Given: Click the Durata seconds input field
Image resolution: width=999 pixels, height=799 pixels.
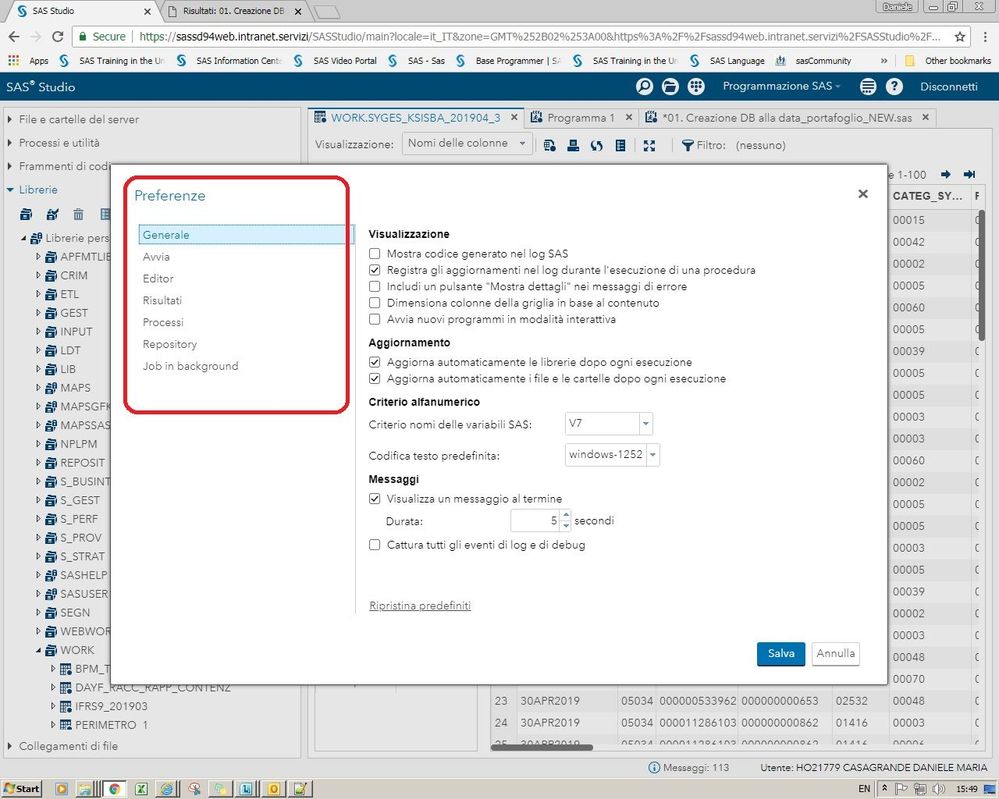Looking at the screenshot, I should coord(535,521).
